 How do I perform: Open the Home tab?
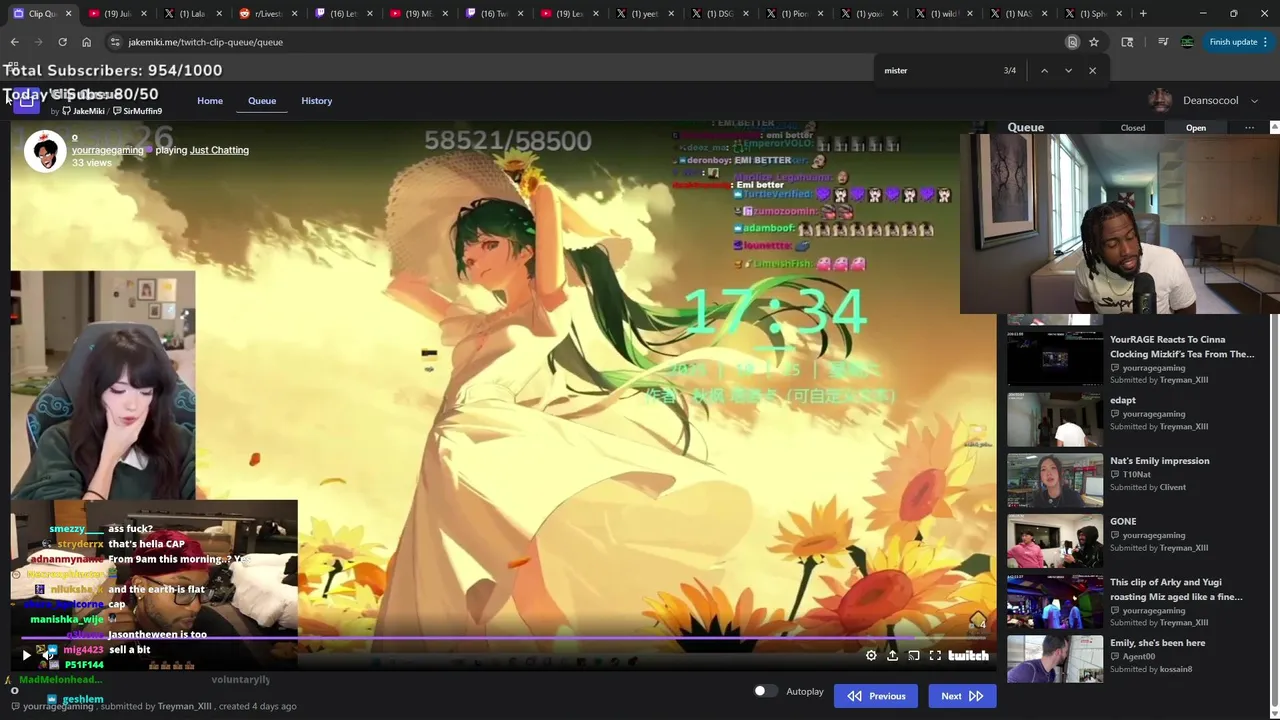click(x=210, y=101)
